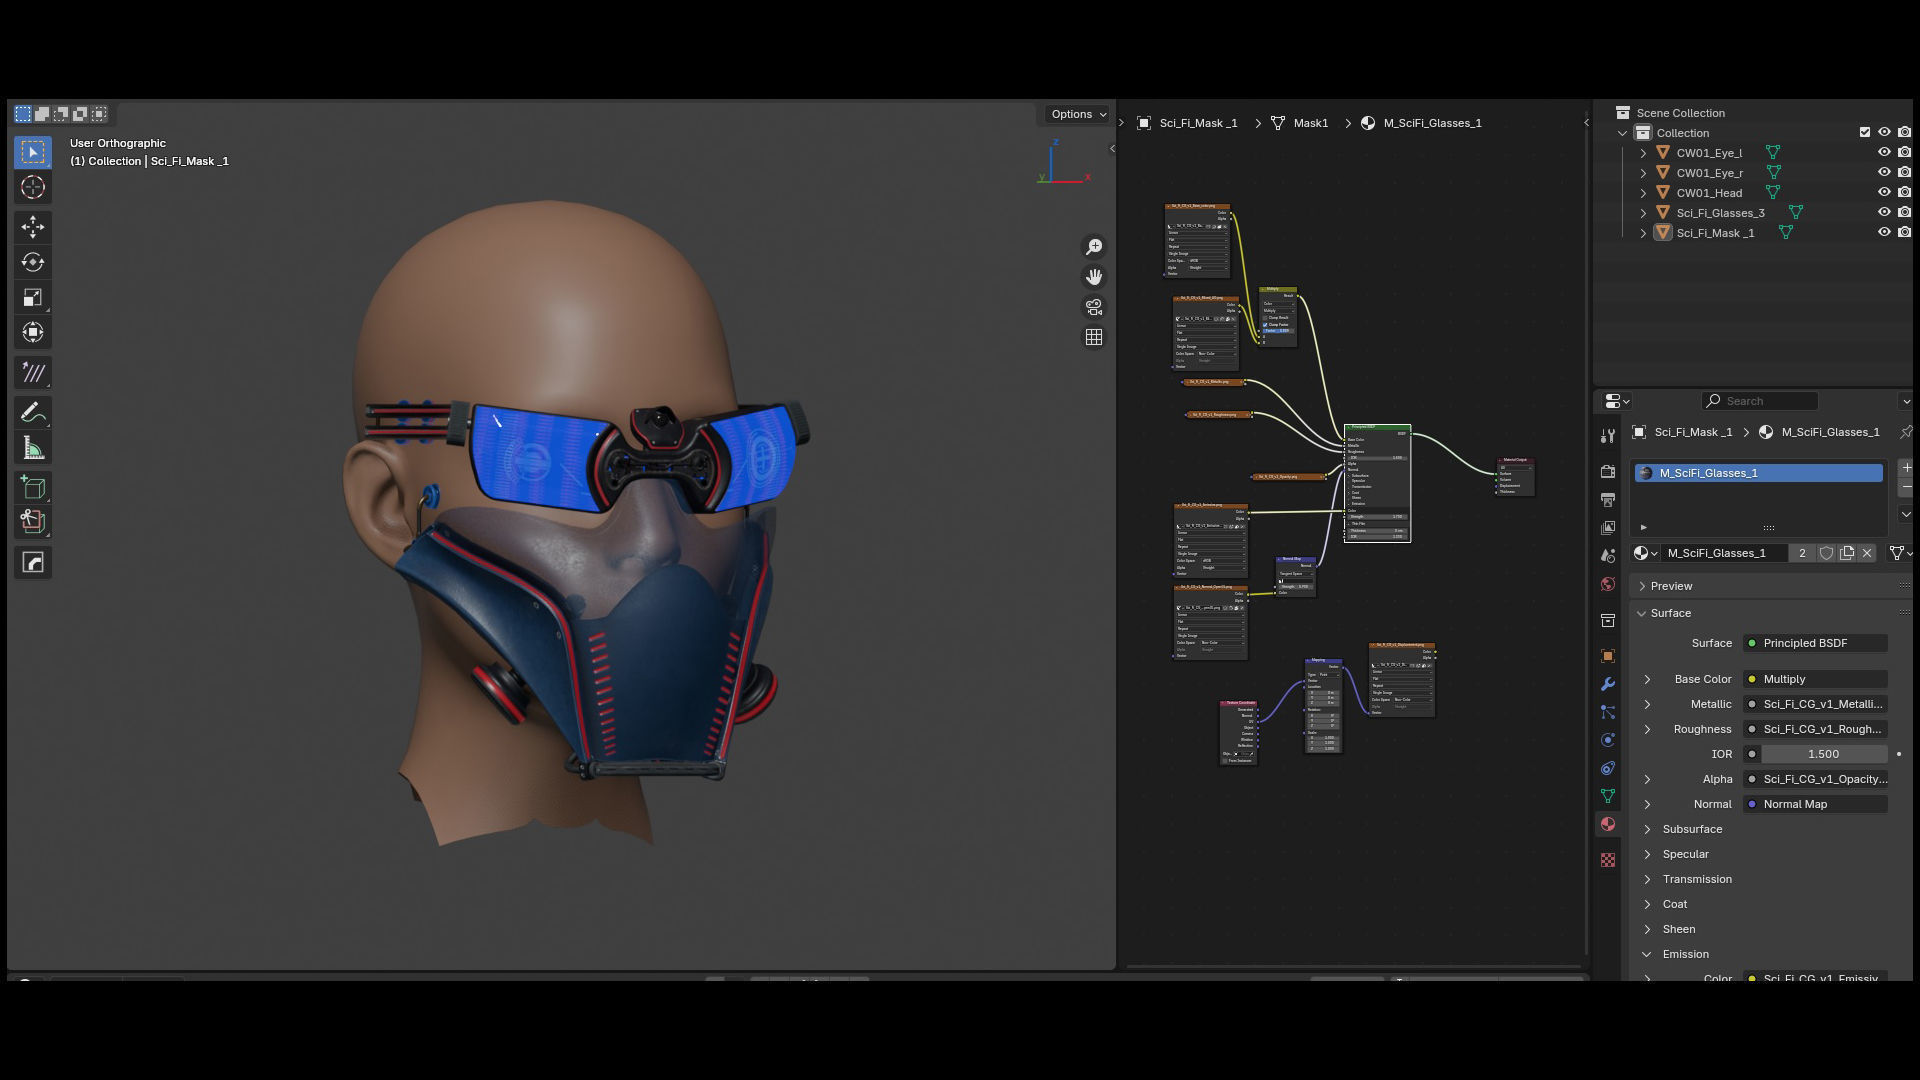This screenshot has width=1920, height=1080.
Task: Open the Output properties tab
Action: (1608, 499)
